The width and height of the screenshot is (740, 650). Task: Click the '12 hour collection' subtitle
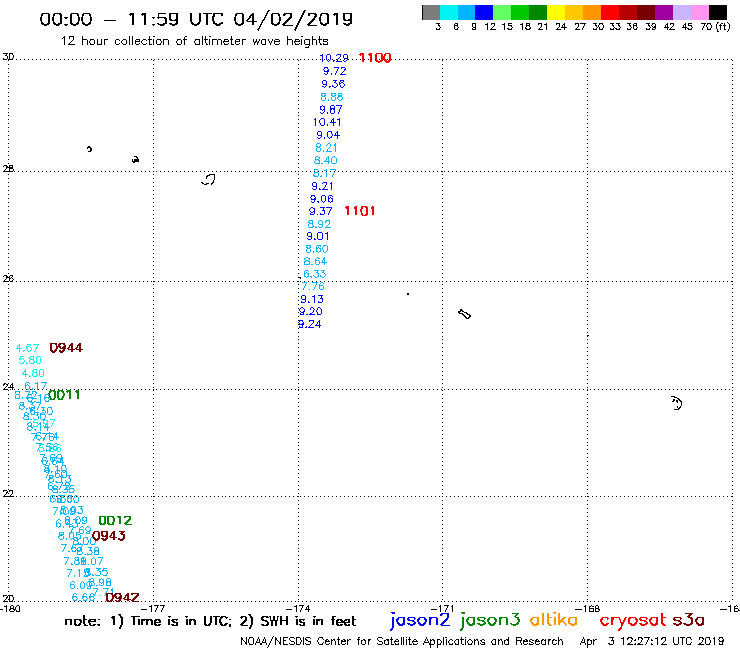[194, 41]
